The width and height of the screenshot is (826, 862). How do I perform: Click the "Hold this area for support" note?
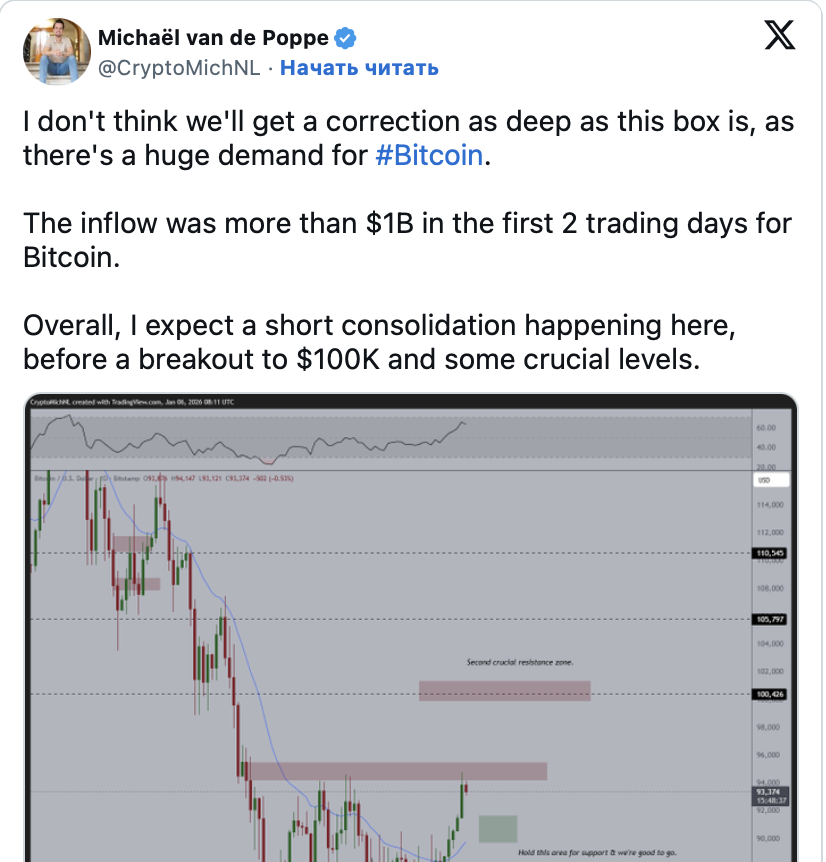[596, 853]
